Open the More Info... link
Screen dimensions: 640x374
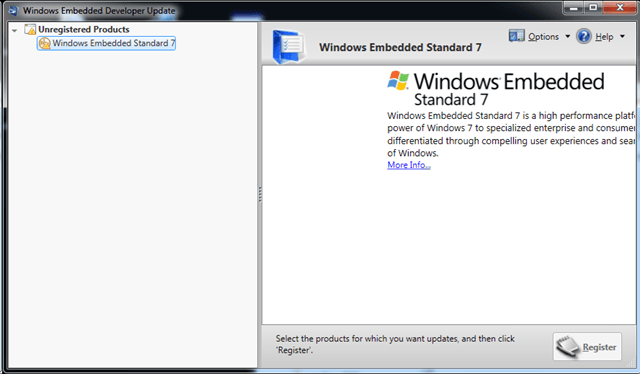coord(409,165)
